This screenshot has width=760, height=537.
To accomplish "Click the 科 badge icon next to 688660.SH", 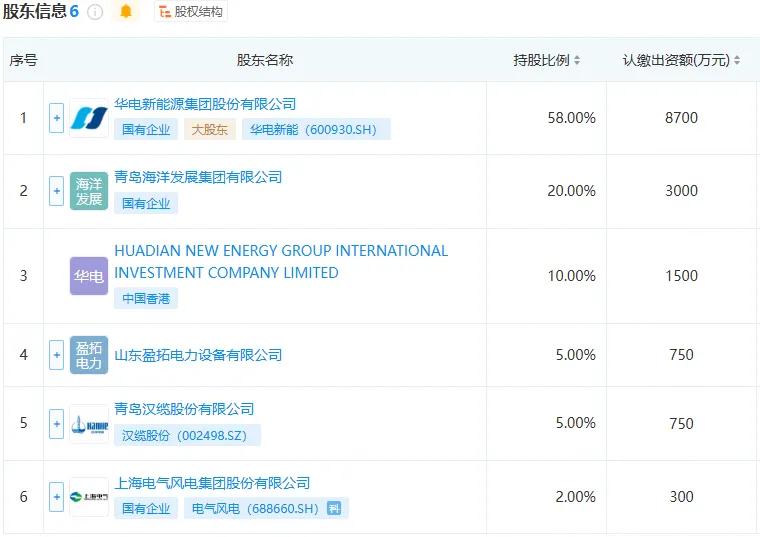I will click(334, 508).
